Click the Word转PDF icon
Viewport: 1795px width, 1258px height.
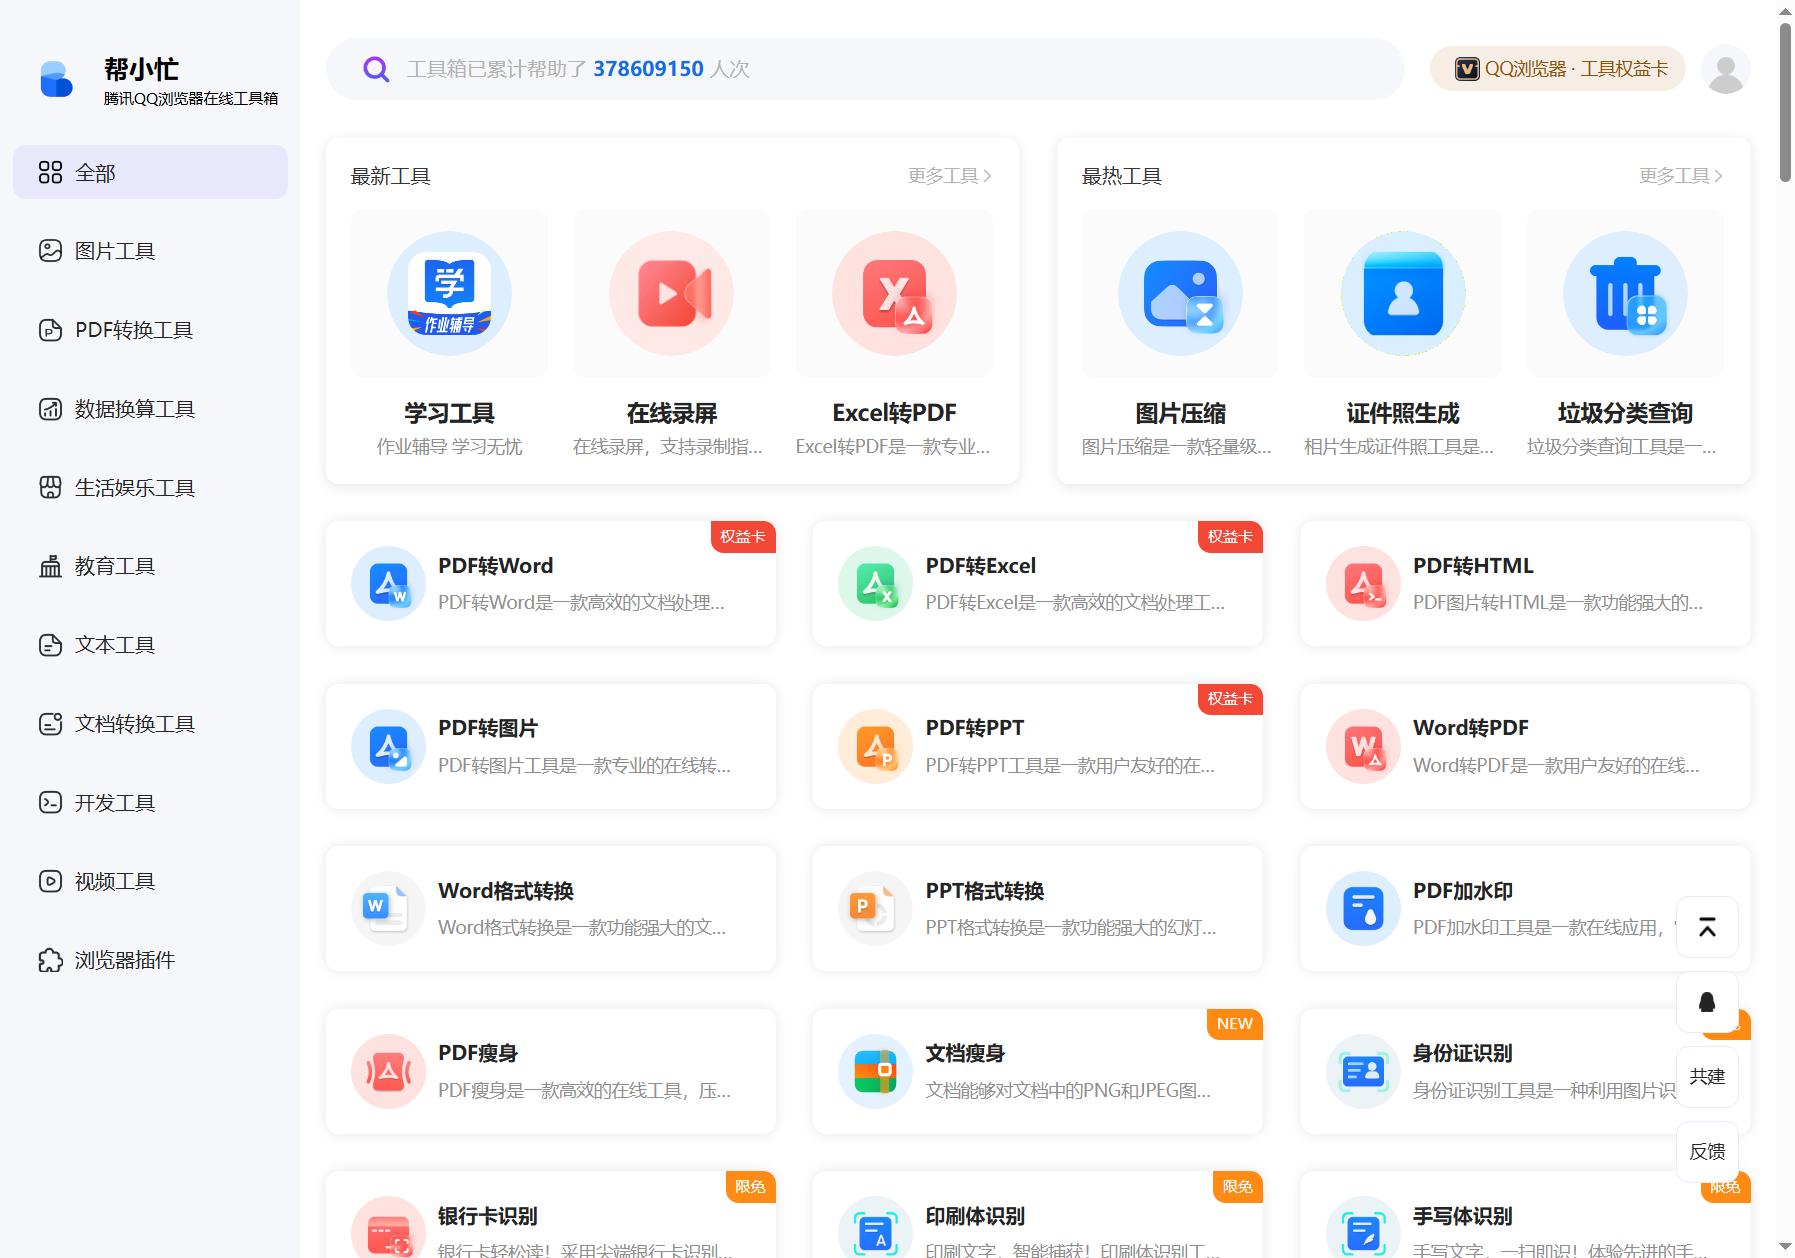pyautogui.click(x=1363, y=746)
